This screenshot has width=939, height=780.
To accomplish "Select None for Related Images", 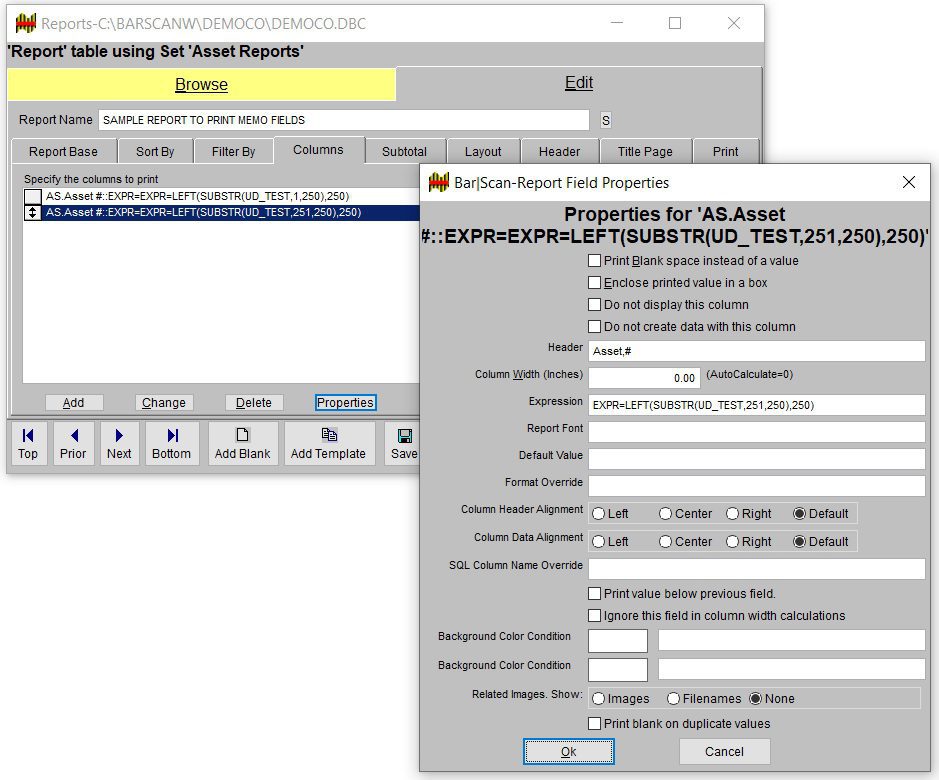I will coord(756,699).
